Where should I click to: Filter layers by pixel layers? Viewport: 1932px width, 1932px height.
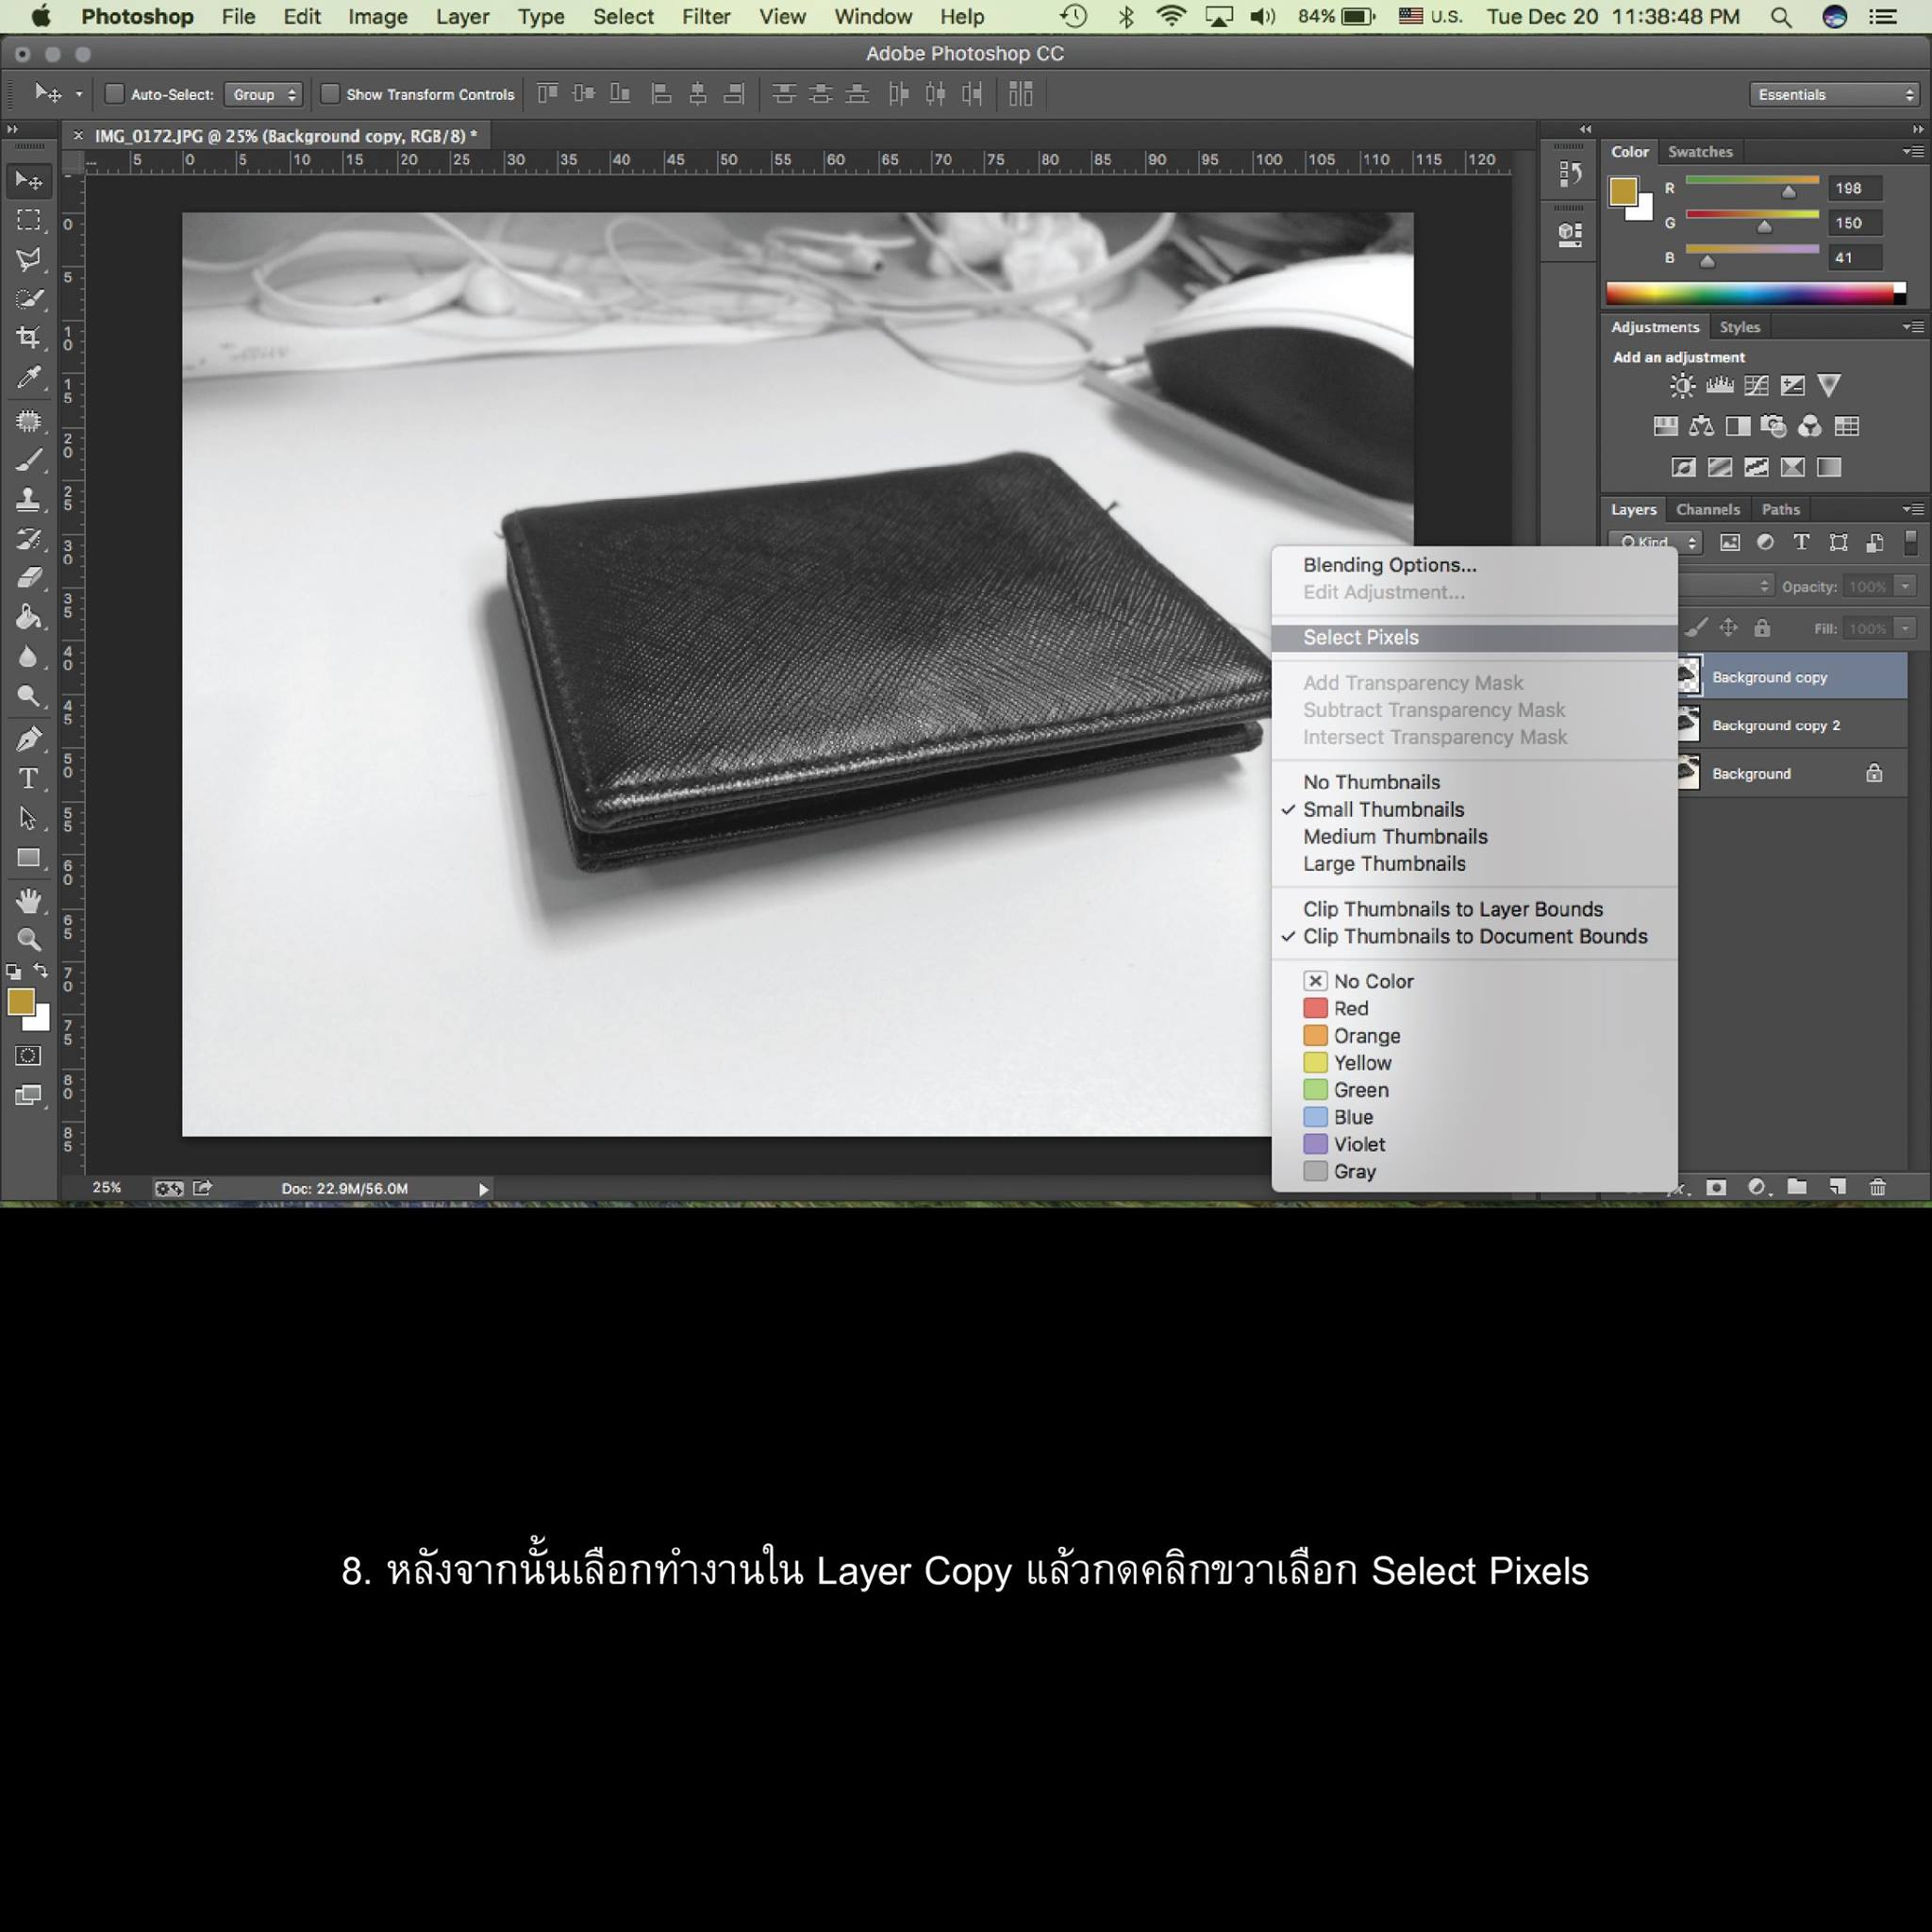[1729, 542]
